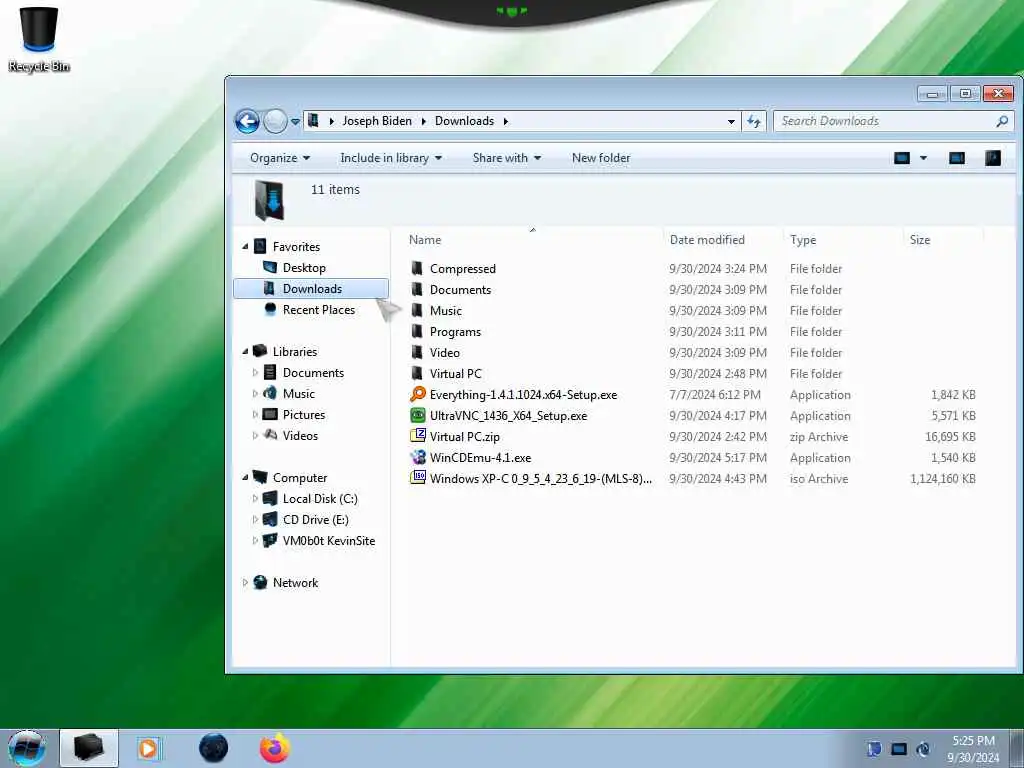Expand the Network node

click(246, 583)
